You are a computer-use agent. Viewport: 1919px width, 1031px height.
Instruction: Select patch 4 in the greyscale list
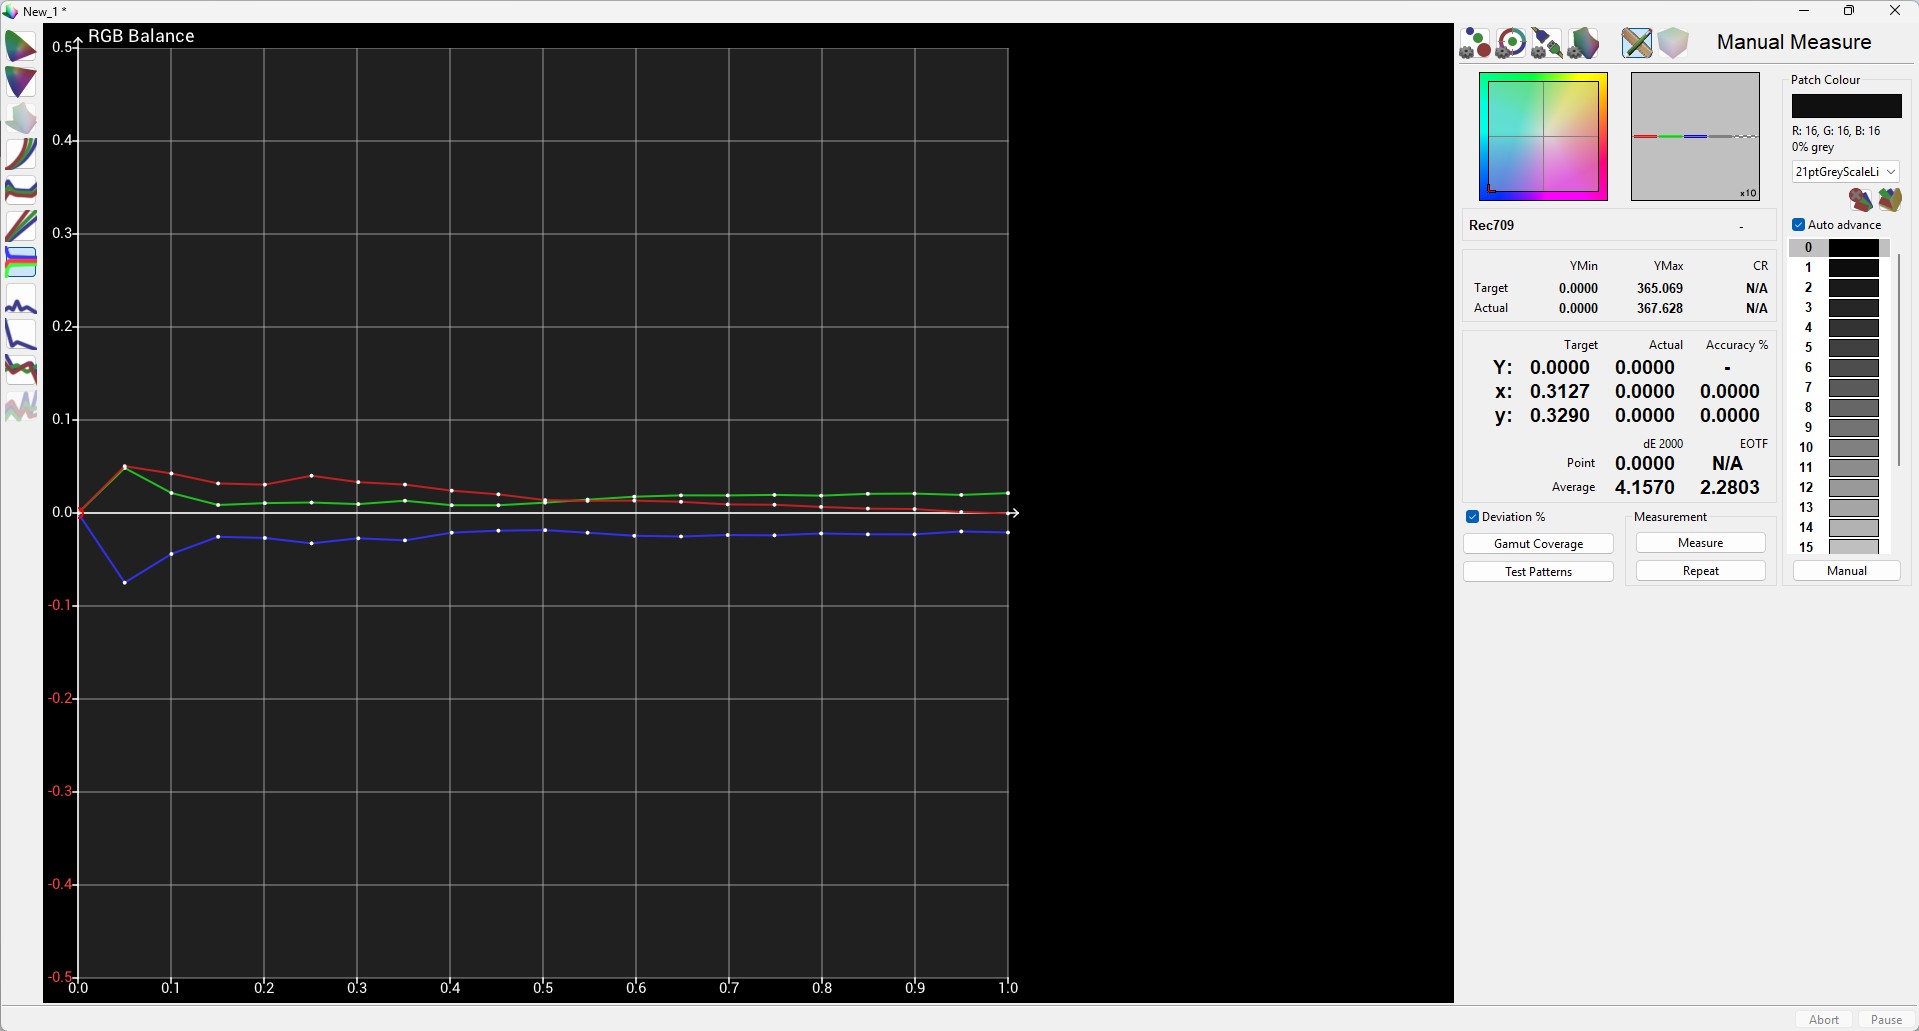pyautogui.click(x=1839, y=328)
